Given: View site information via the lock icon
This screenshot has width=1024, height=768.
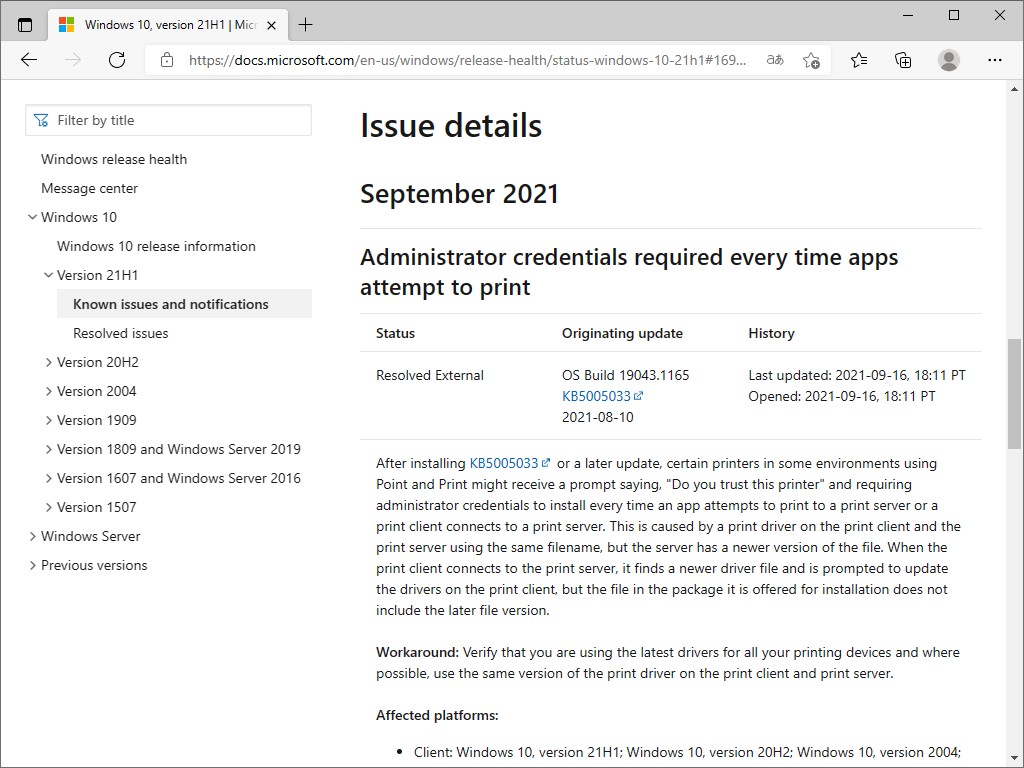Looking at the screenshot, I should click(166, 59).
